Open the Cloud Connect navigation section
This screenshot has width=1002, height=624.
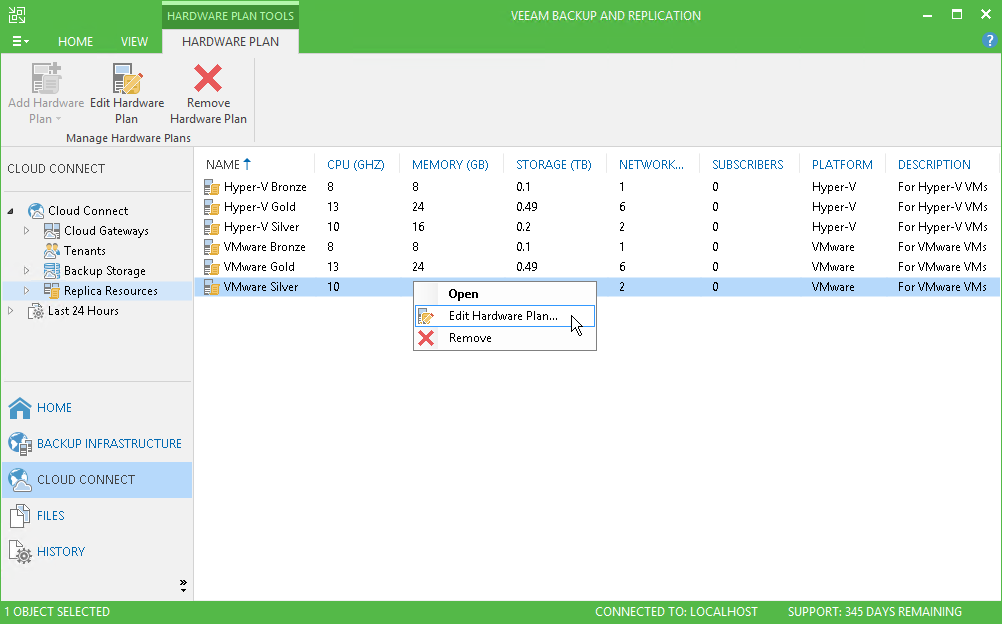pos(97,480)
